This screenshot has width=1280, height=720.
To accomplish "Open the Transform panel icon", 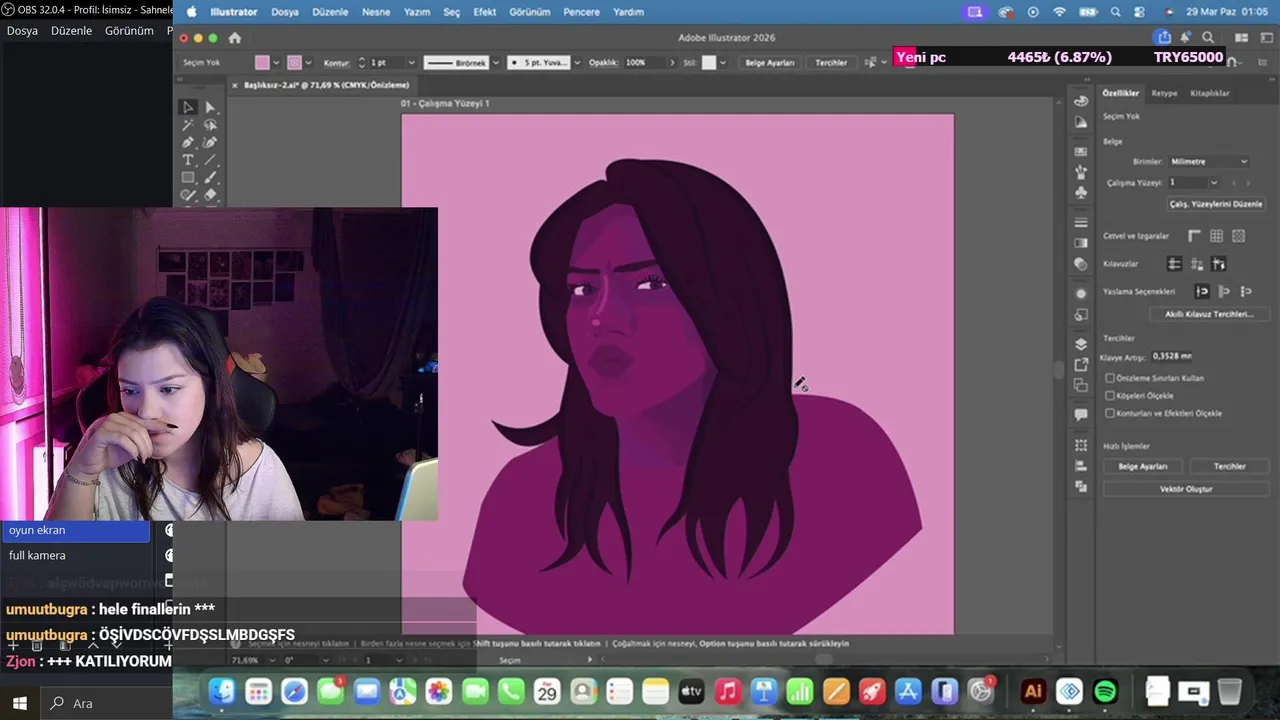I will pyautogui.click(x=1081, y=445).
